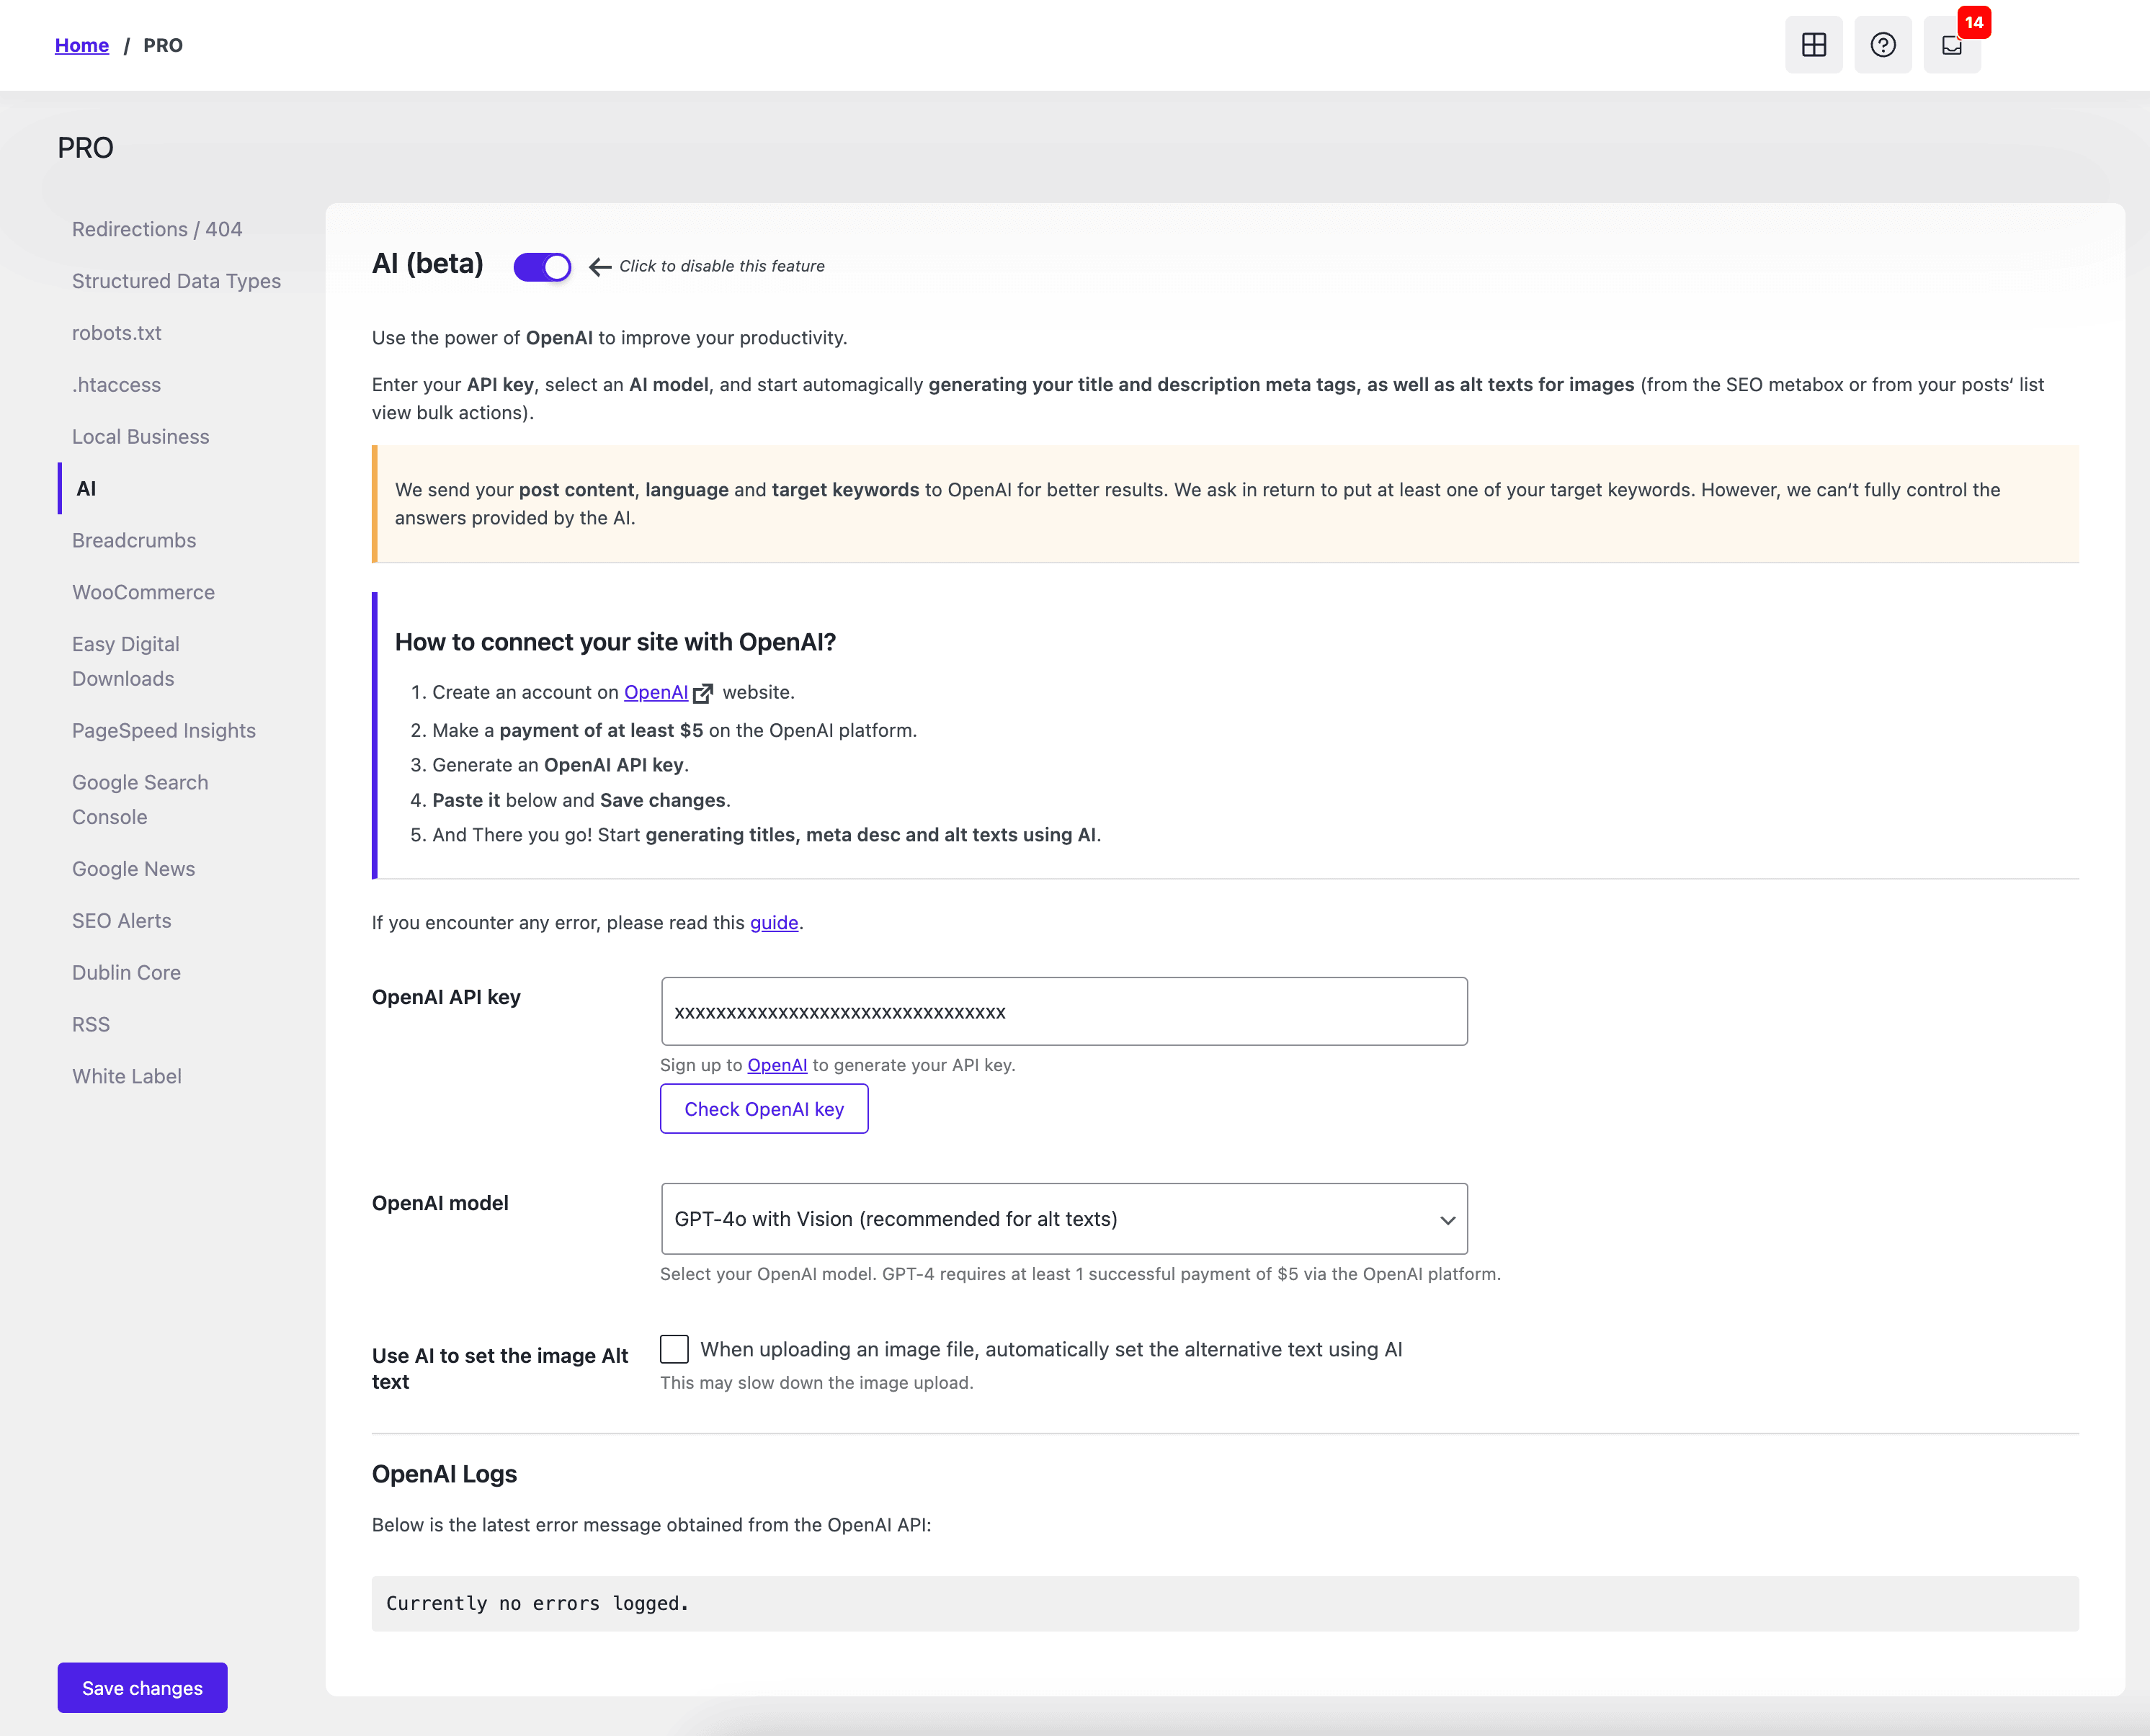
Task: Open WooCommerce settings tab
Action: point(143,593)
